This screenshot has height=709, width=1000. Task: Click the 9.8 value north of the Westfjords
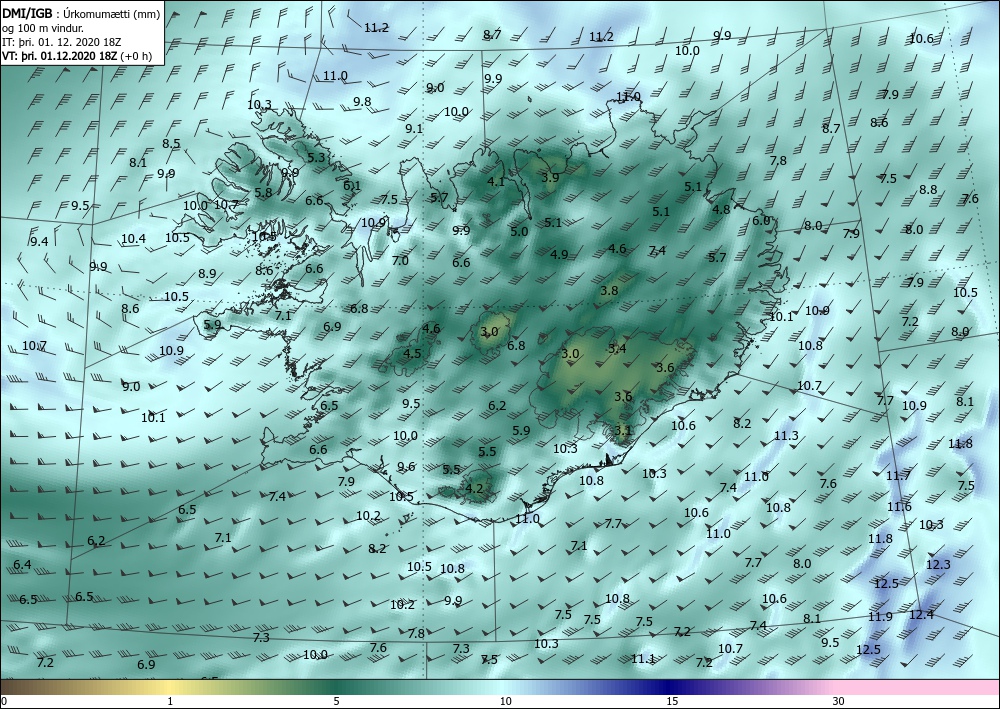(x=362, y=102)
